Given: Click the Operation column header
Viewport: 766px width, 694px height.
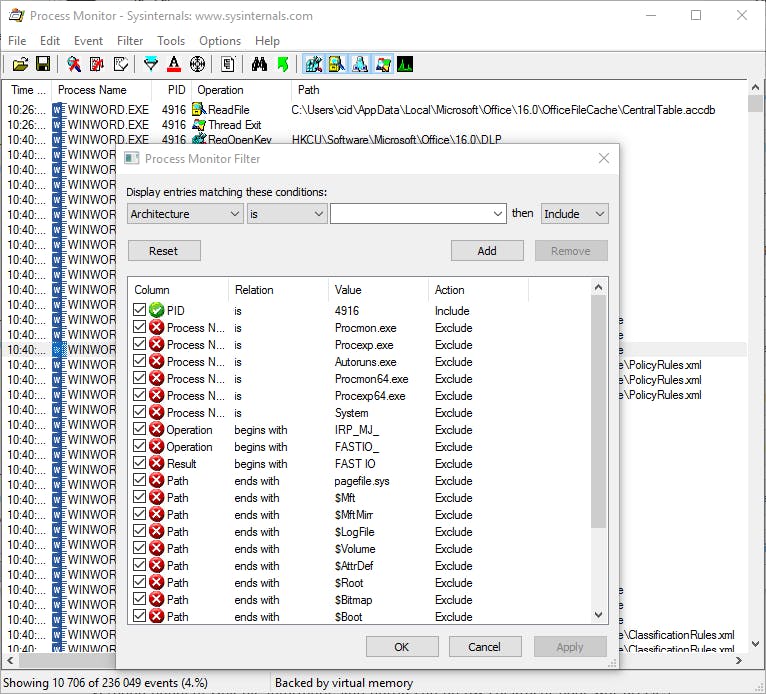Looking at the screenshot, I should [240, 90].
